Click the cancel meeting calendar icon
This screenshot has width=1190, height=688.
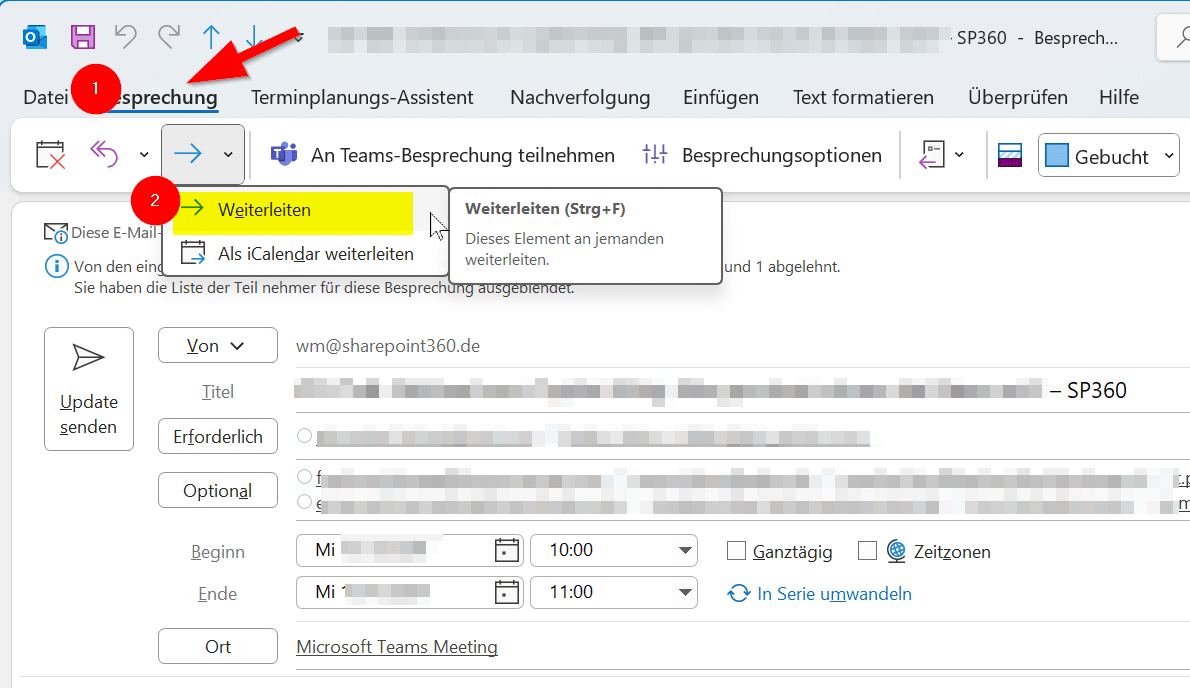click(50, 155)
